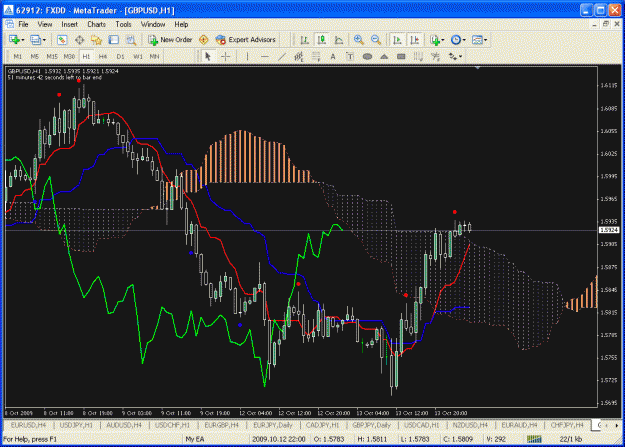Select the Andrews Pitchfork tool

435,57
